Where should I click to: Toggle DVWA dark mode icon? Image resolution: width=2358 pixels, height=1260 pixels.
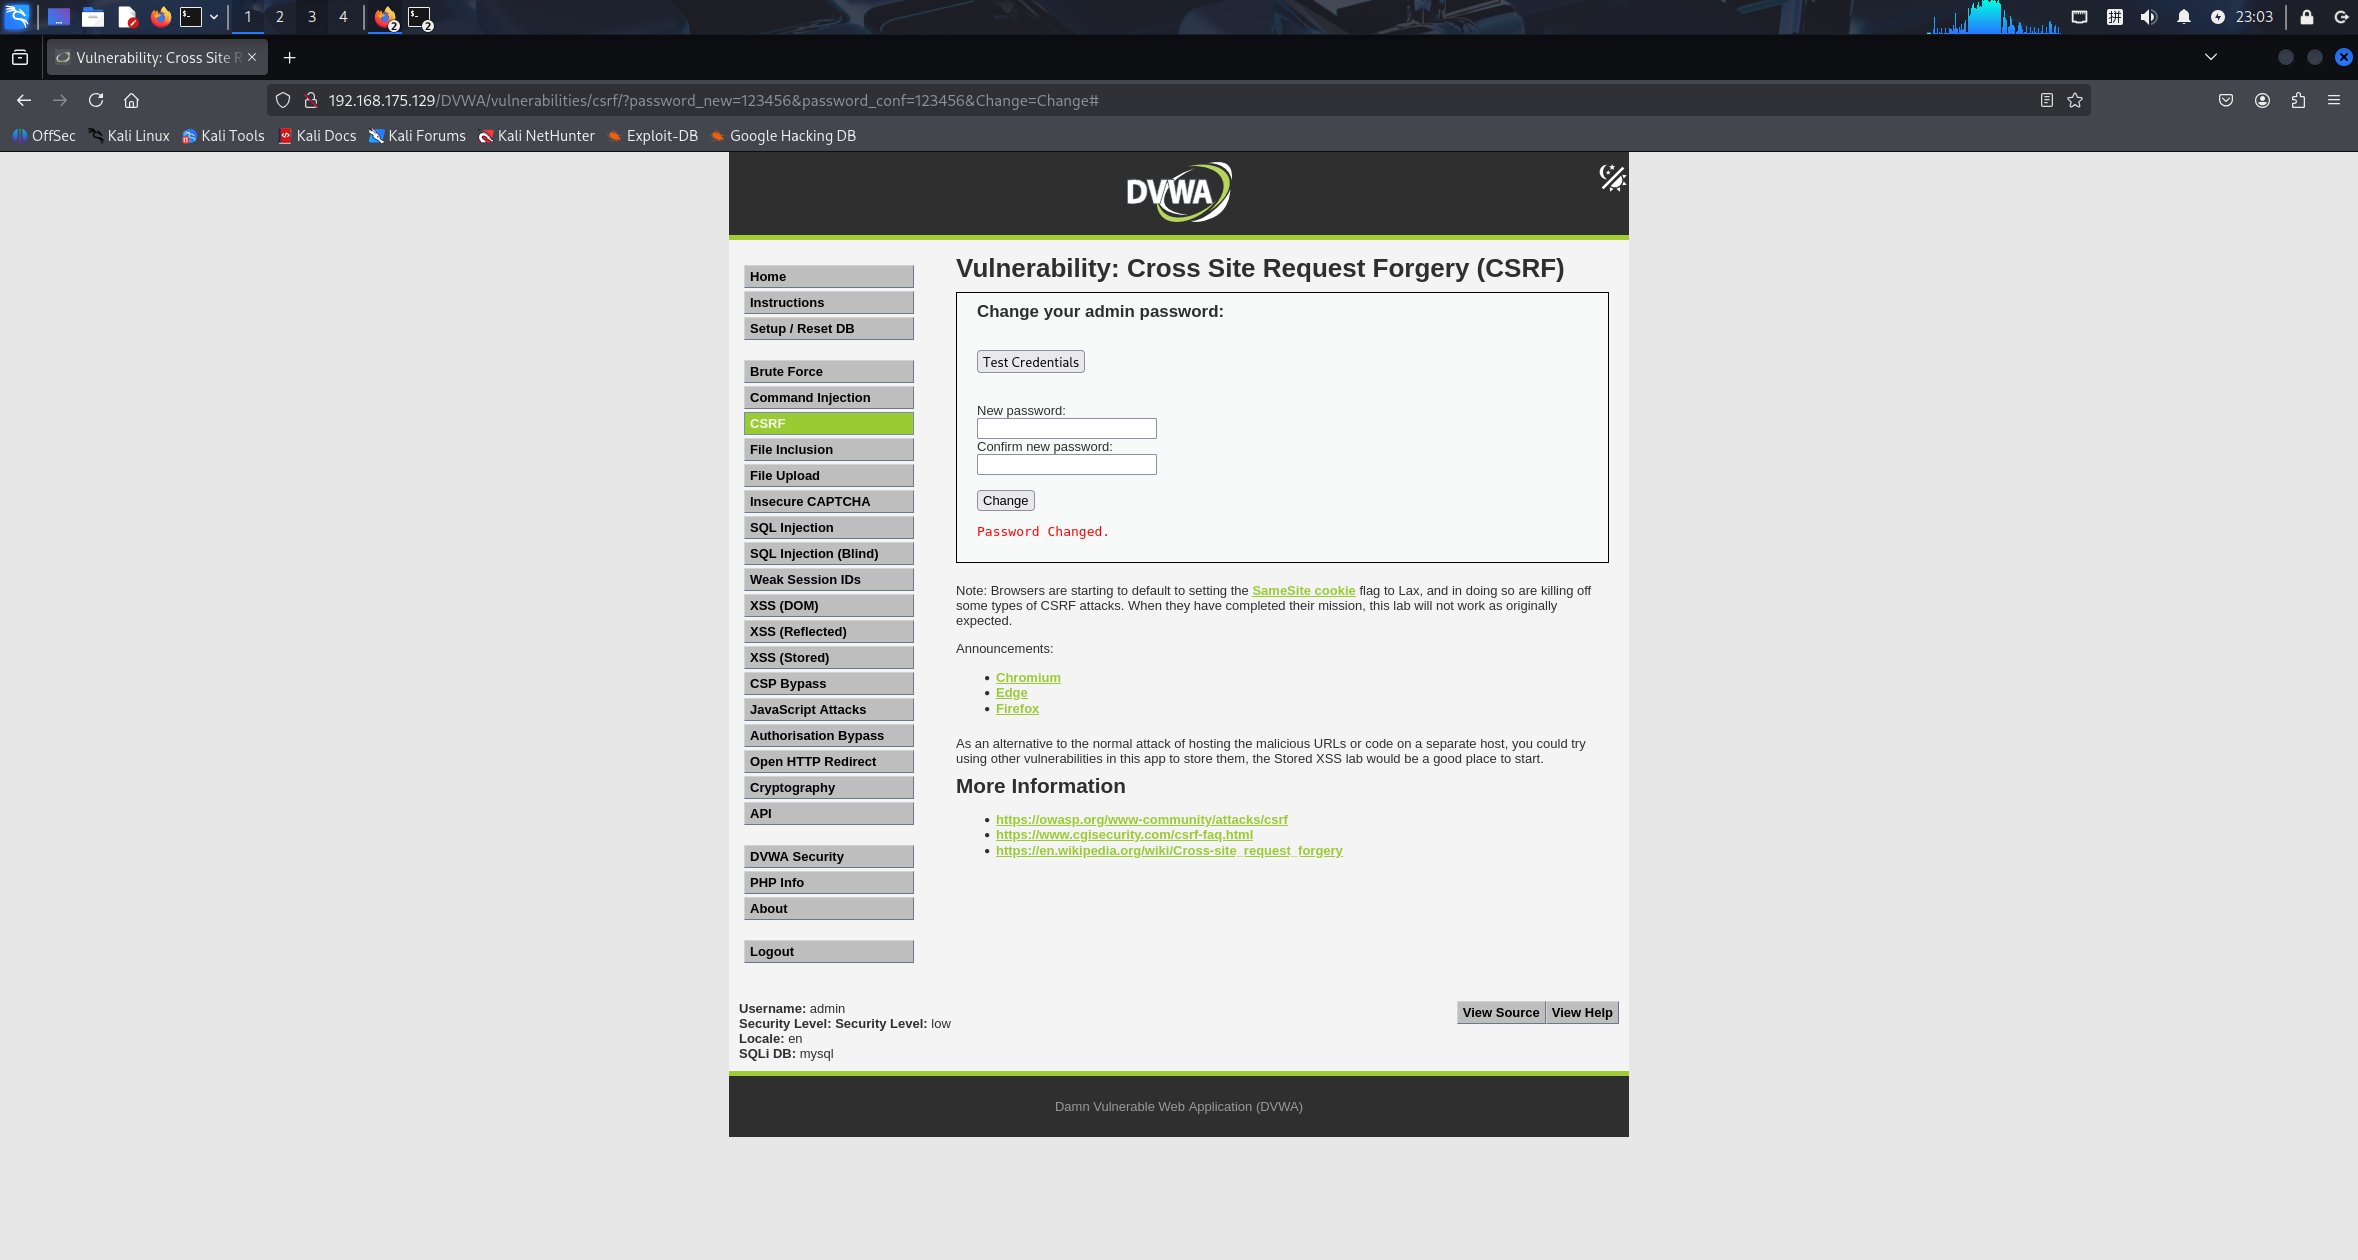click(1612, 178)
